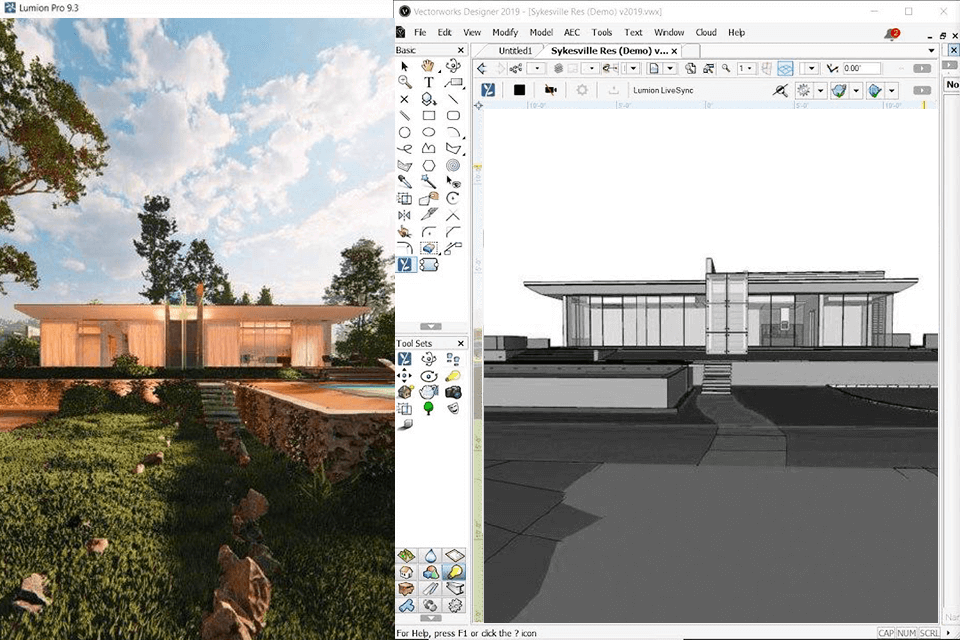Close the Sykesville Res (Demo) tab
The height and width of the screenshot is (640, 960).
tap(674, 51)
